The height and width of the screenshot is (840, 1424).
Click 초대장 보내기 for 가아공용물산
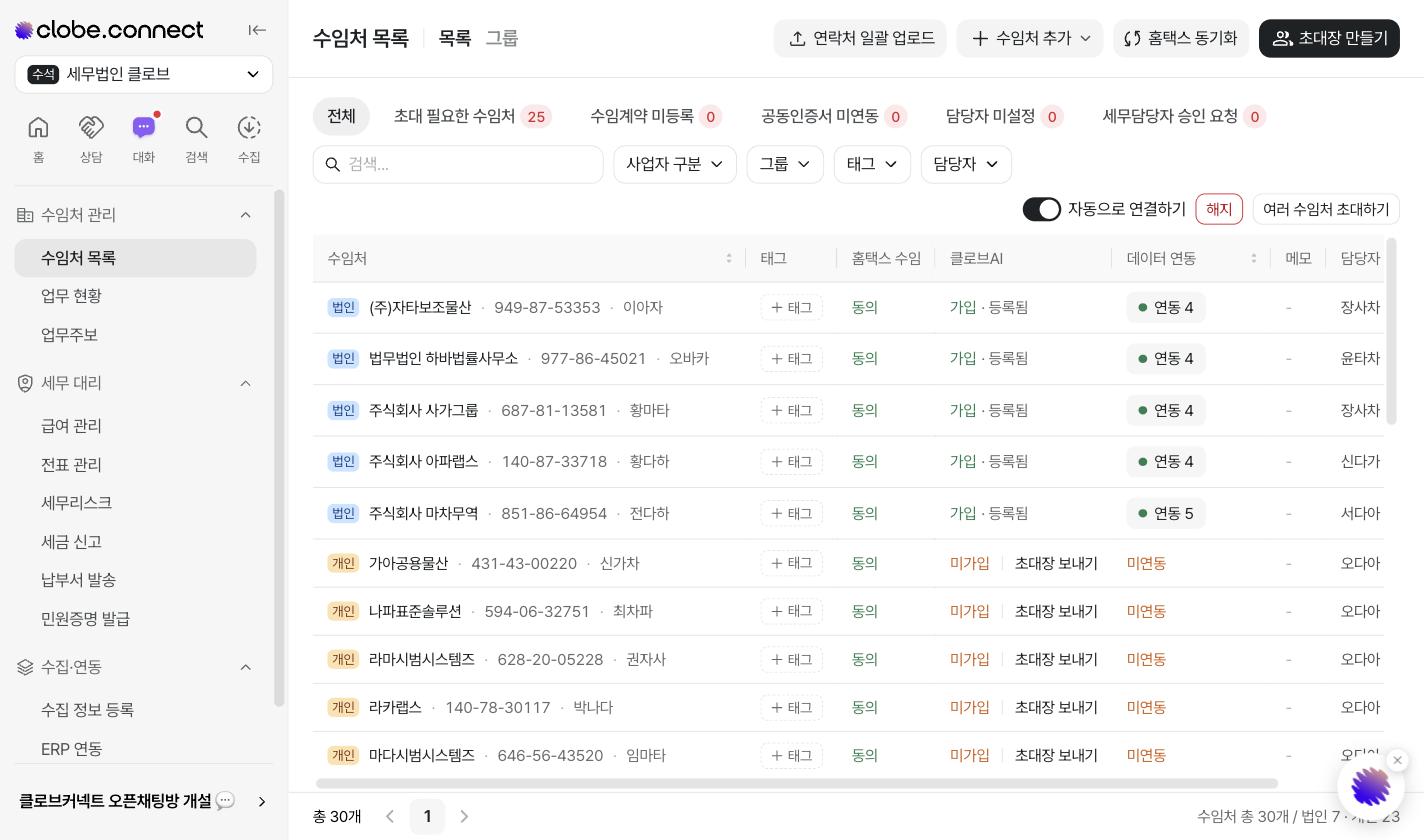coord(1056,563)
